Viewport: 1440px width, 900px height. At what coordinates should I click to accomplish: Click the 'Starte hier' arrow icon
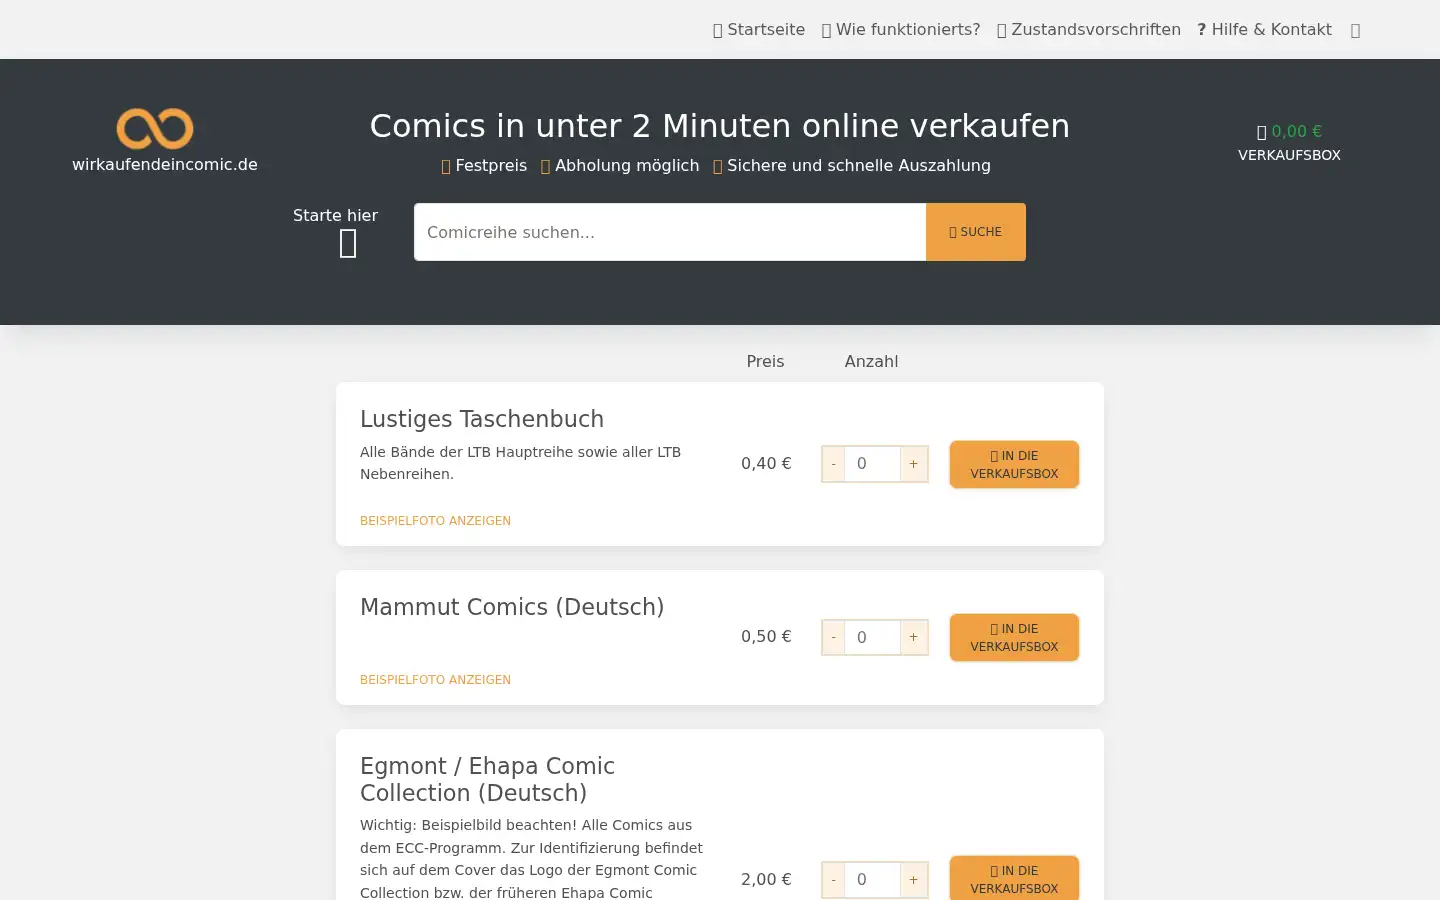point(348,244)
